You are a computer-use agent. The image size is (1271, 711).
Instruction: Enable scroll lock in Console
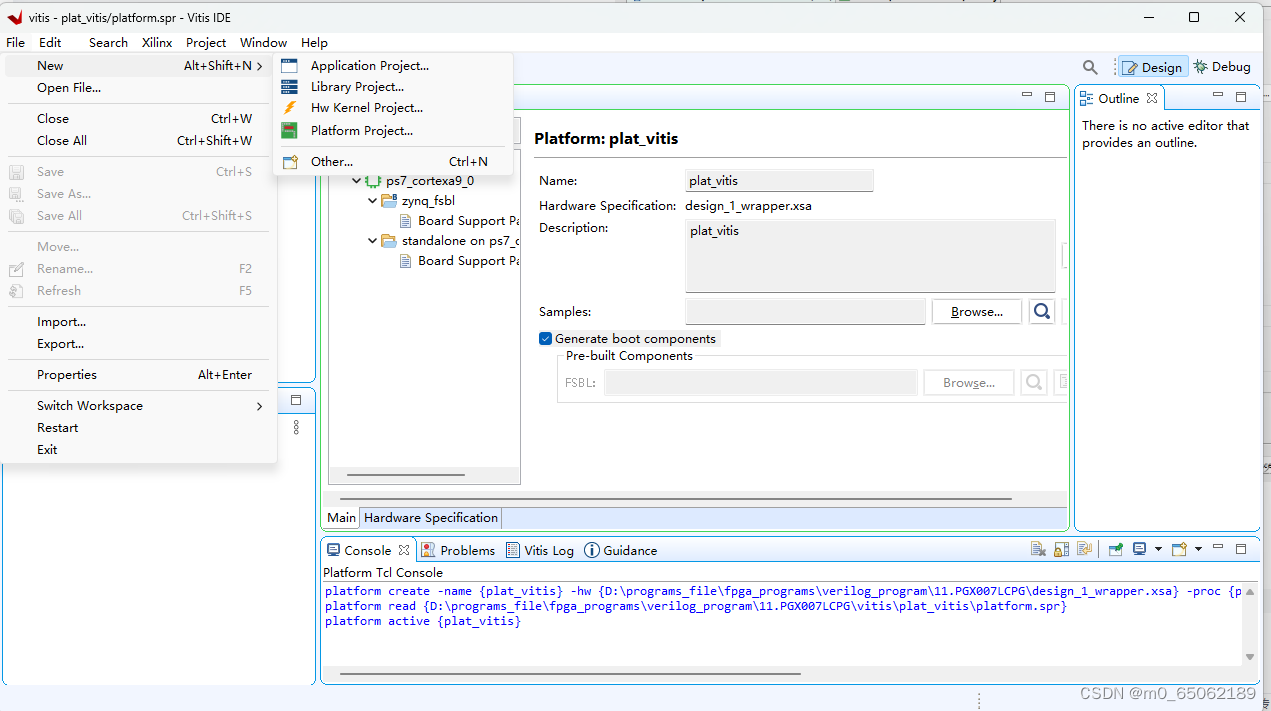1062,549
